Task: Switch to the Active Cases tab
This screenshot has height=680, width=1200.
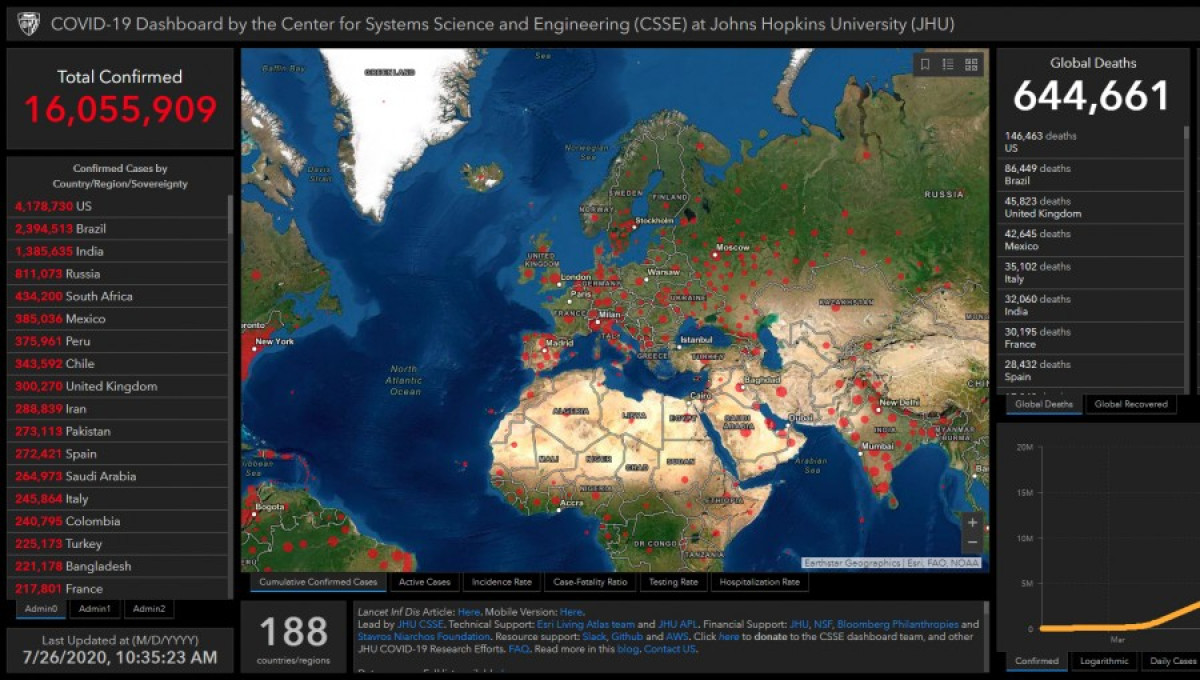Action: point(424,582)
